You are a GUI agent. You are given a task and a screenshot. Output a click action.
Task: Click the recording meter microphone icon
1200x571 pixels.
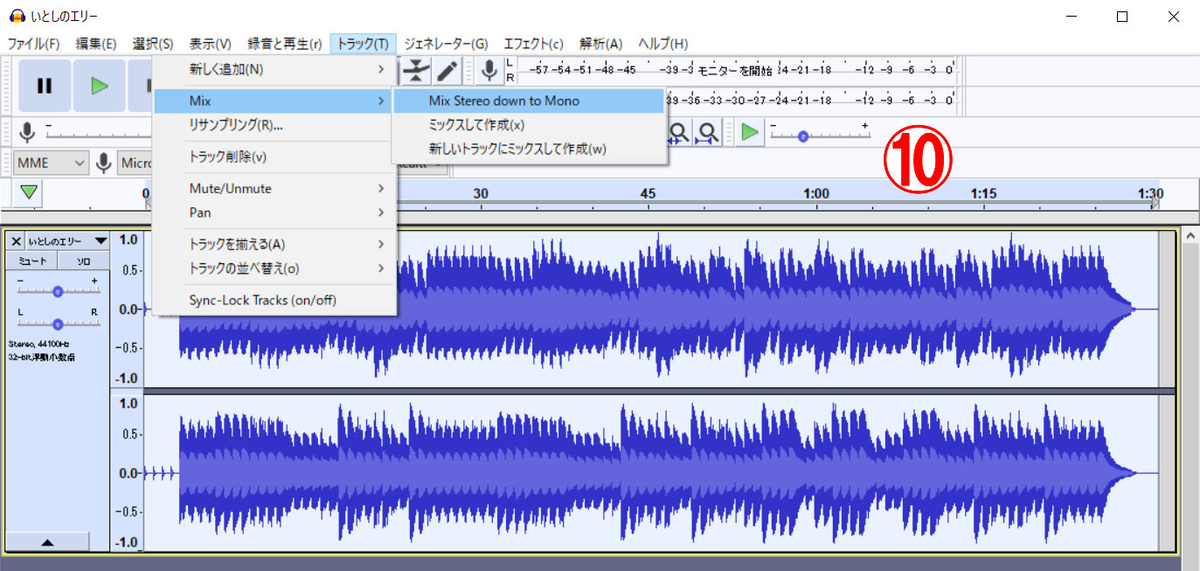[489, 70]
